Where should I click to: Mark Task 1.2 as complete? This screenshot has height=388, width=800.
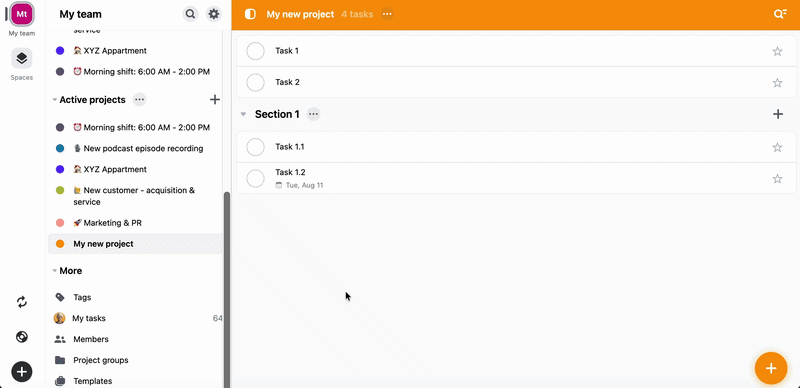(x=255, y=178)
